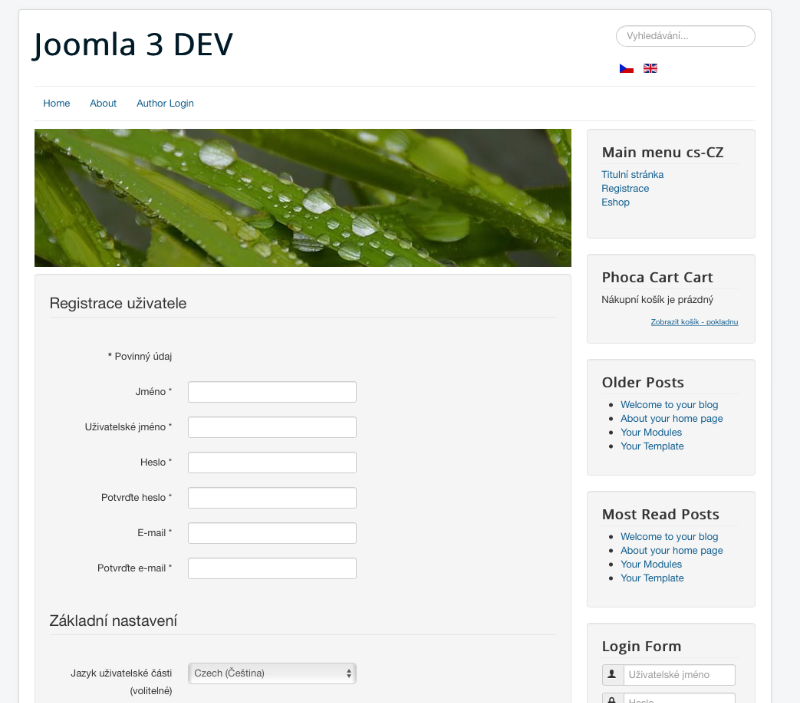Focus the Uživatelské jméno registration field
The image size is (800, 703).
pyautogui.click(x=272, y=427)
